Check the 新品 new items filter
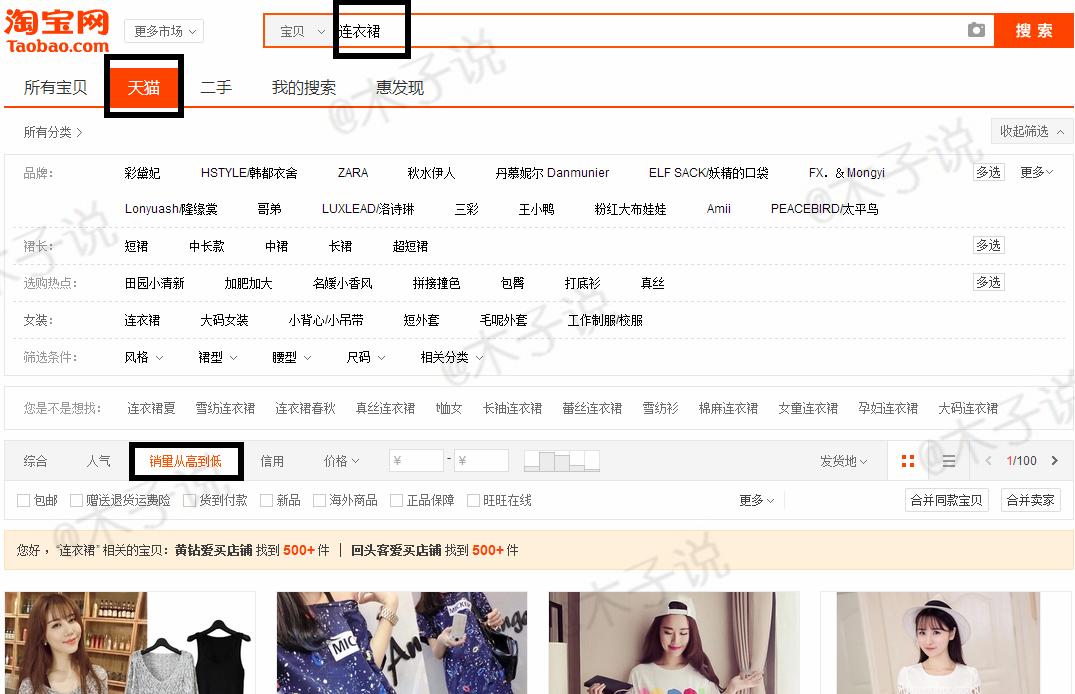Screen dimensions: 1075x694 (267, 500)
